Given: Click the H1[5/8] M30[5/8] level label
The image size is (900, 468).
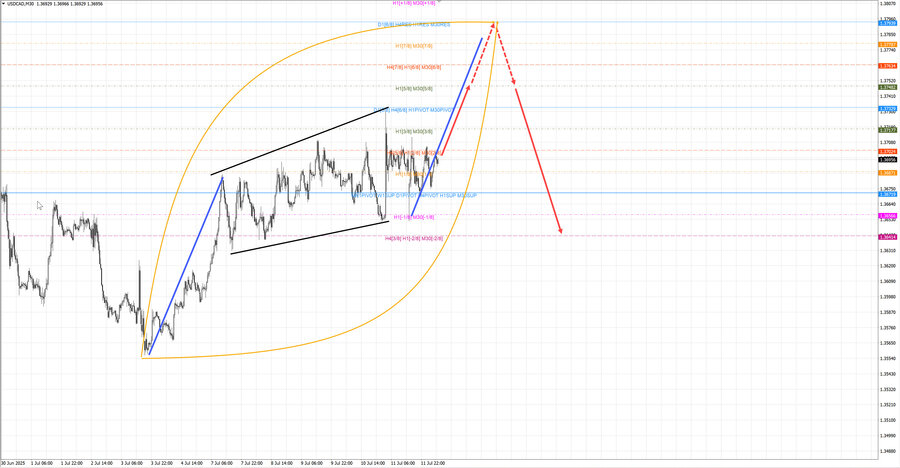Looking at the screenshot, I should tap(414, 88).
